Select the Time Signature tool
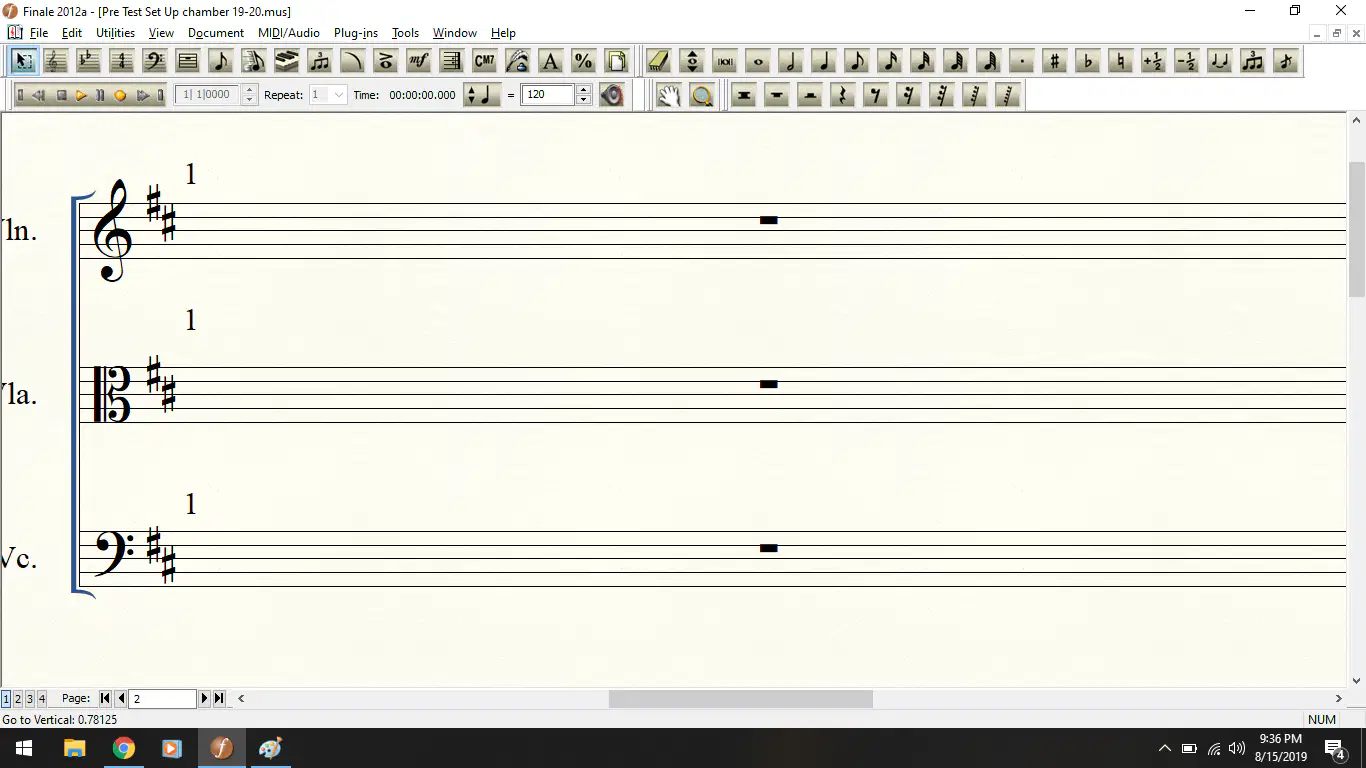This screenshot has height=768, width=1366. click(x=121, y=61)
